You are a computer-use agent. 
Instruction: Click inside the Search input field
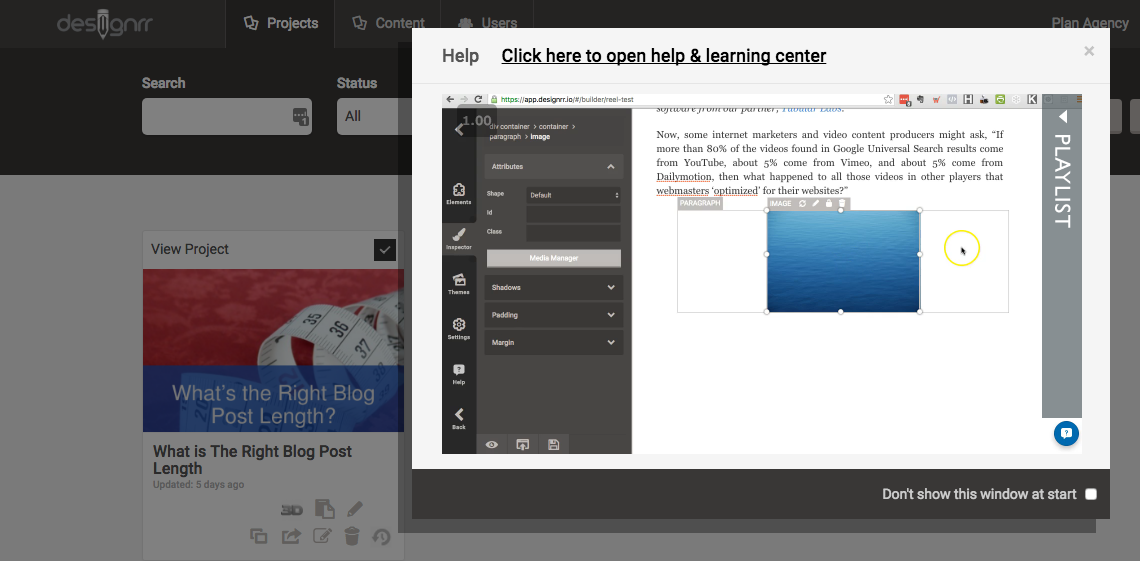coord(217,116)
